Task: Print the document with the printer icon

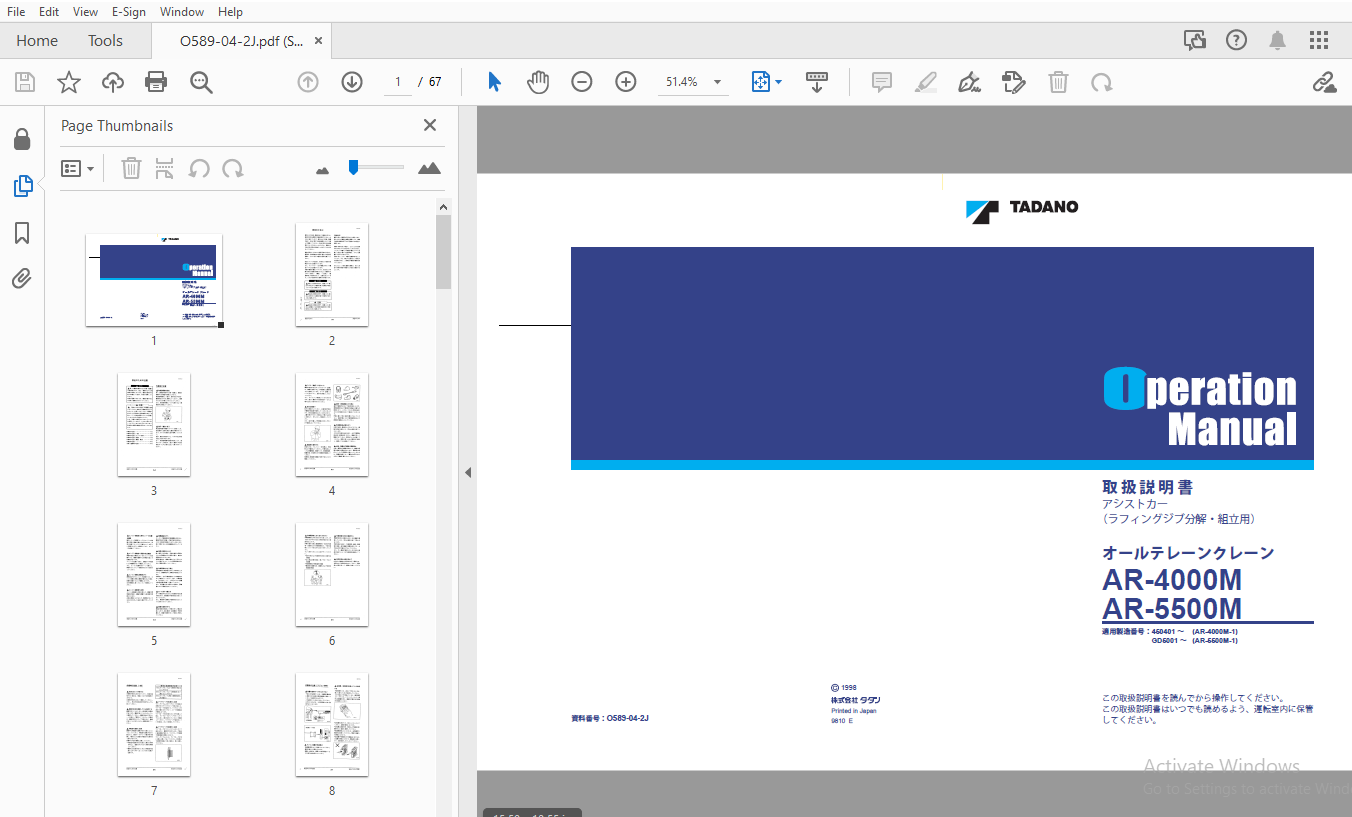Action: (x=156, y=82)
